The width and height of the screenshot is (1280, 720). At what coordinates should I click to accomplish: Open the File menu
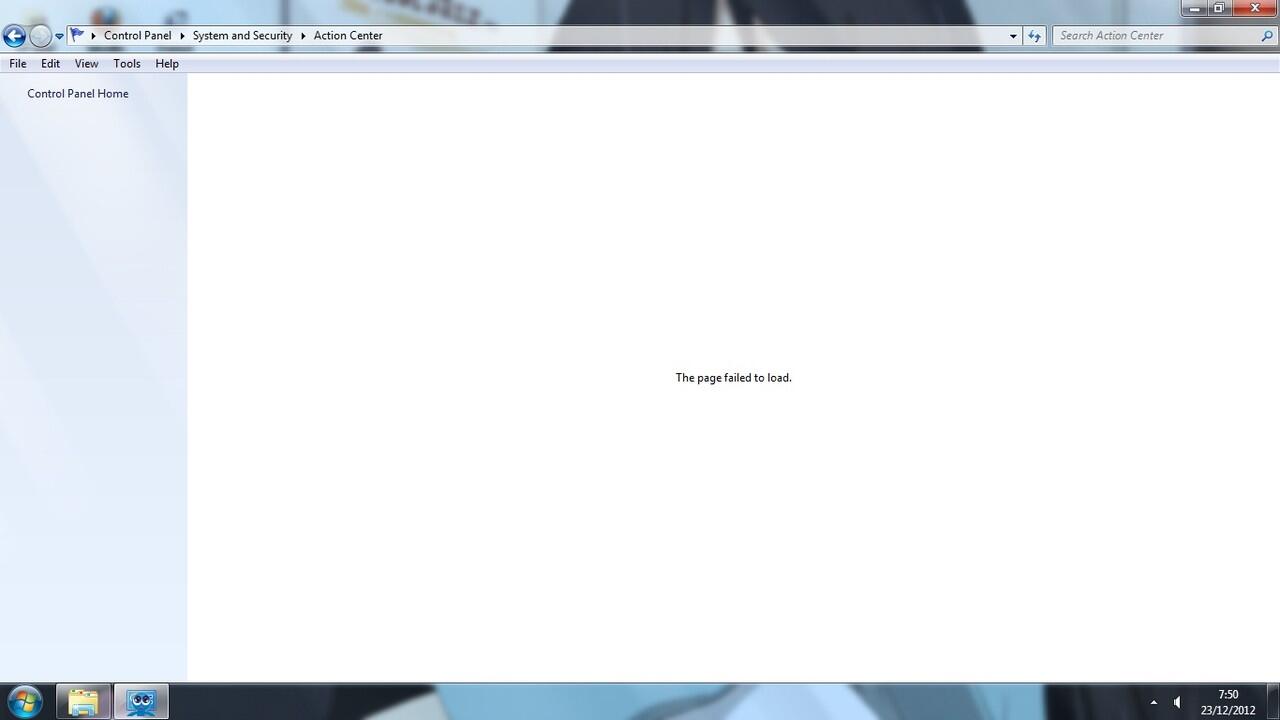(18, 64)
